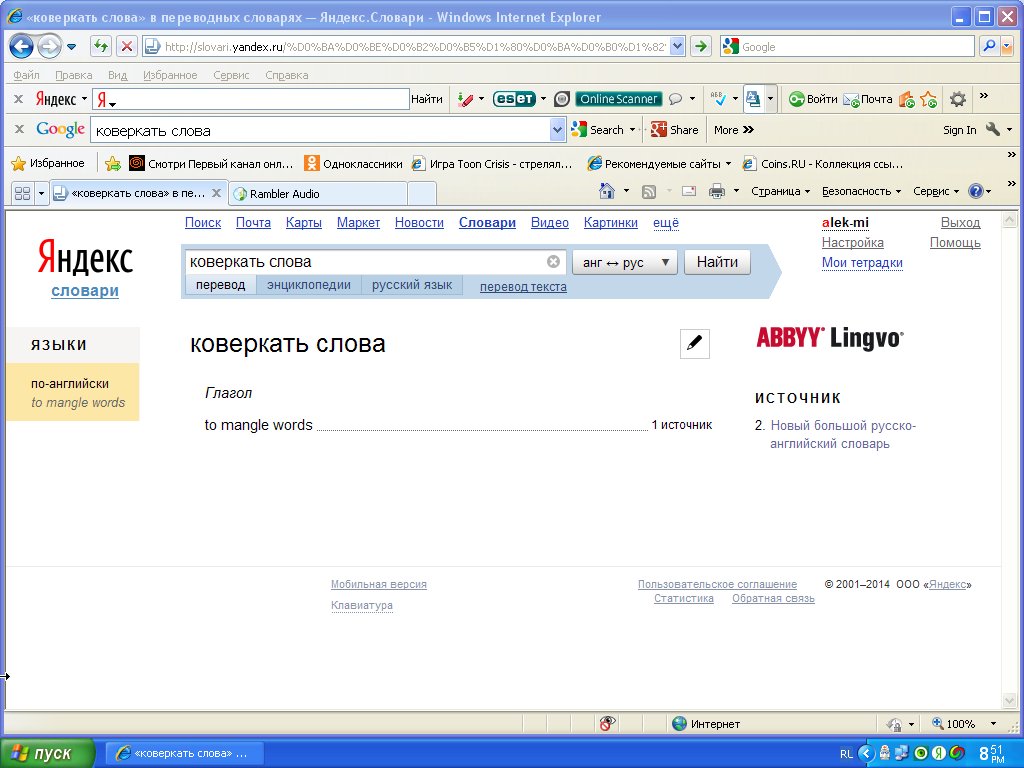Click the RL language indicator in the tray

coord(846,754)
